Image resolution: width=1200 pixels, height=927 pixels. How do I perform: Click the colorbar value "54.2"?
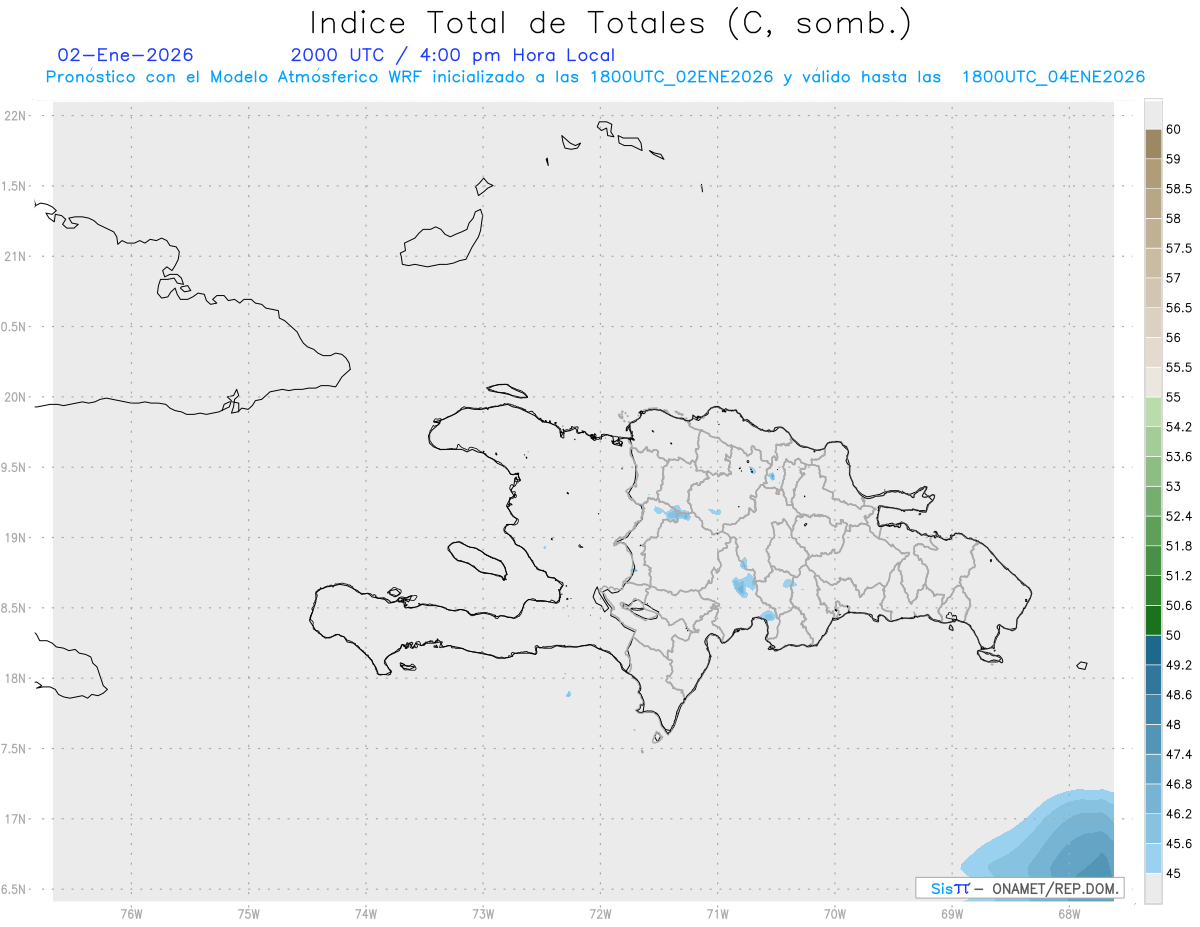coord(1180,427)
